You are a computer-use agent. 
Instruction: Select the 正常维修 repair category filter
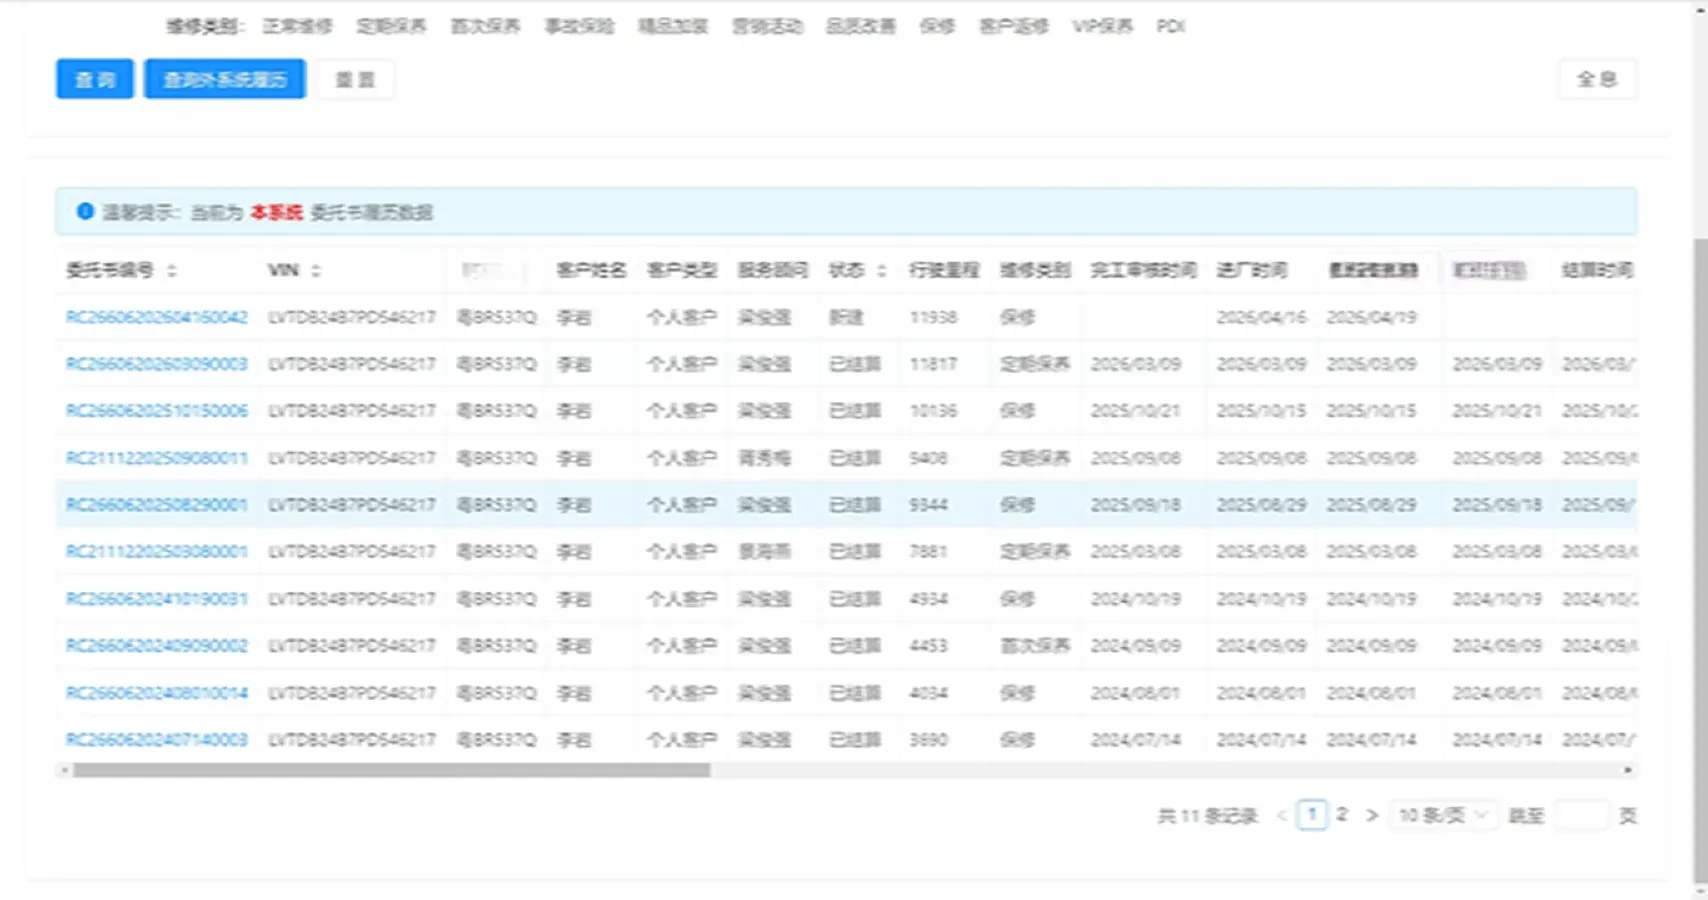tap(297, 26)
